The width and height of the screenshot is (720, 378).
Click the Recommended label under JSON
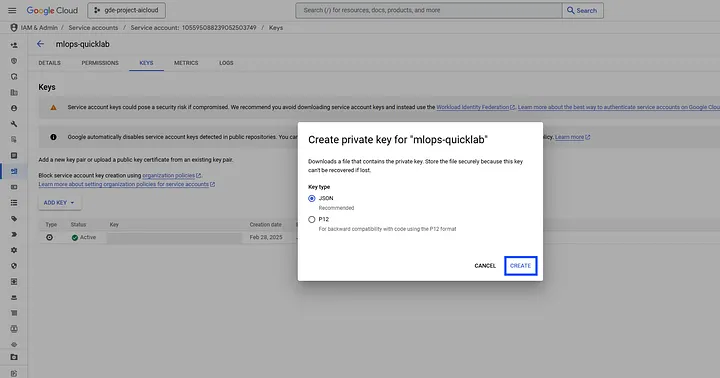336,208
